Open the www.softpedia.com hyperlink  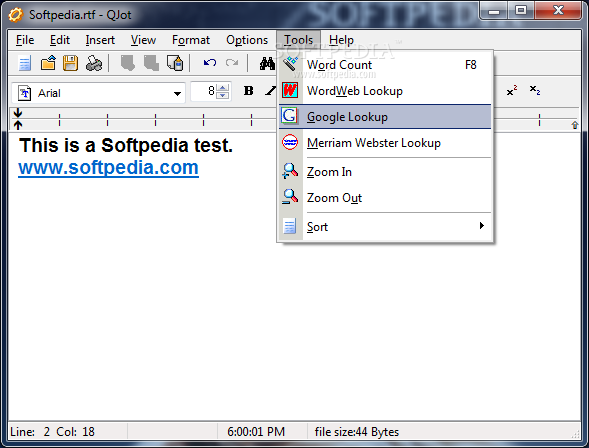(x=109, y=167)
